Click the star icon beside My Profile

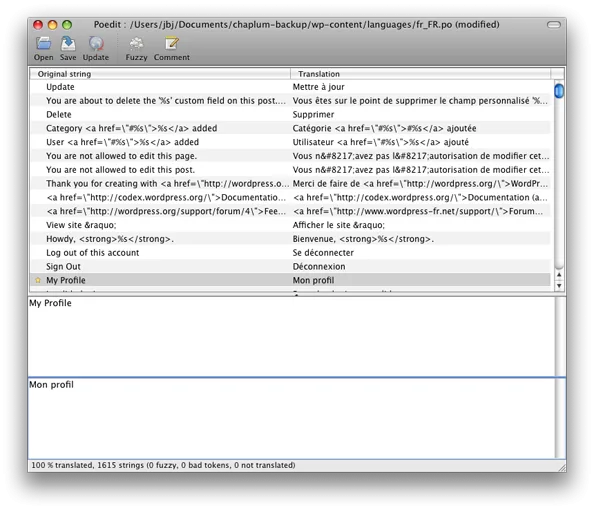pyautogui.click(x=38, y=280)
